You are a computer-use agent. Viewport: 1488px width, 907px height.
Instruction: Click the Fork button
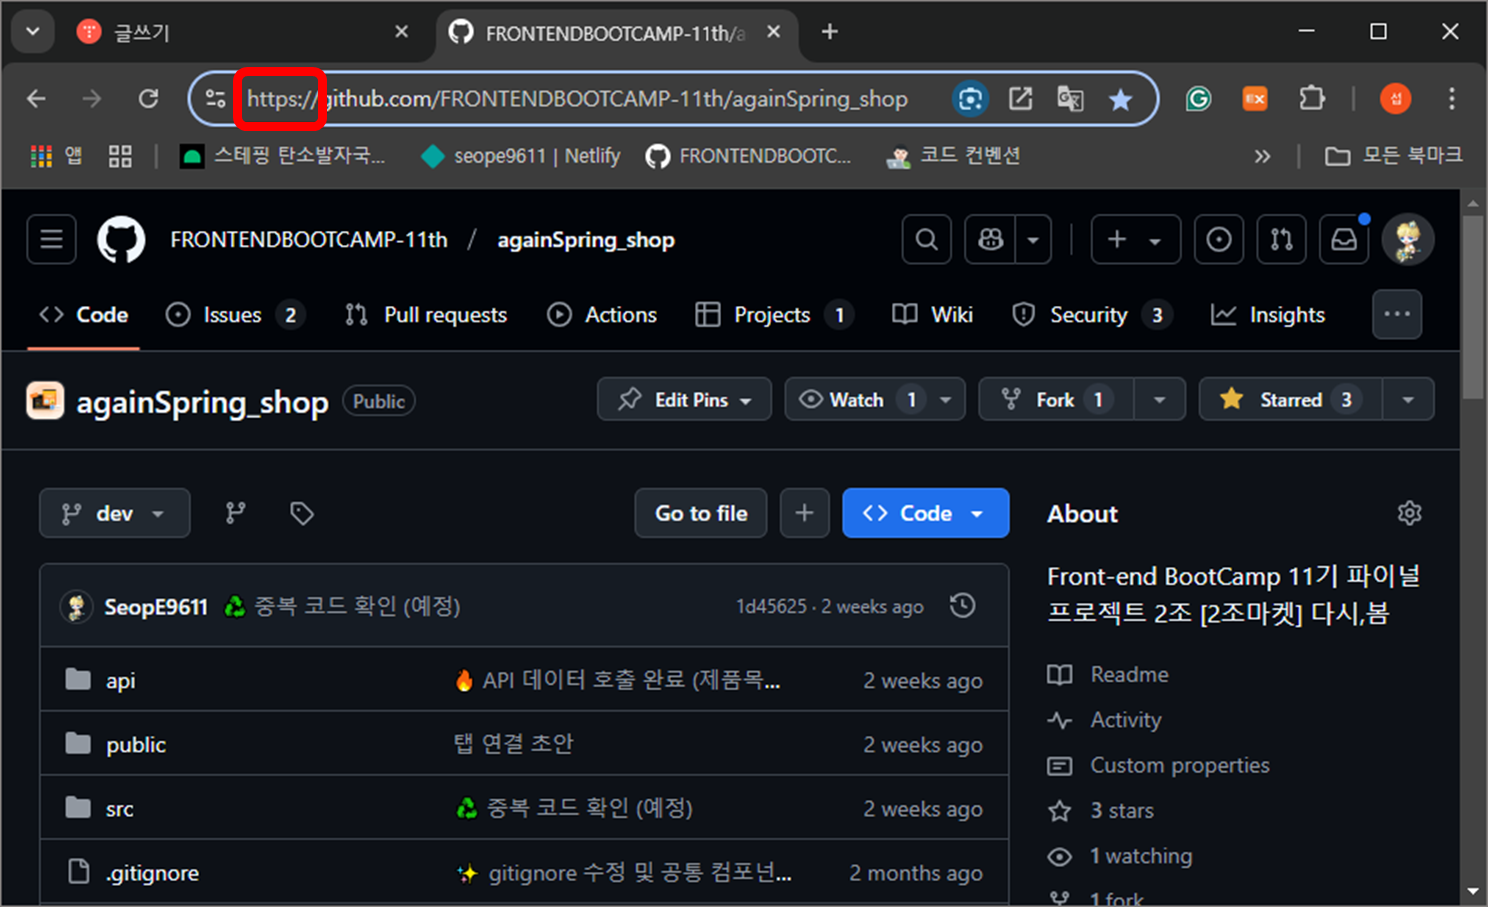tap(1055, 400)
